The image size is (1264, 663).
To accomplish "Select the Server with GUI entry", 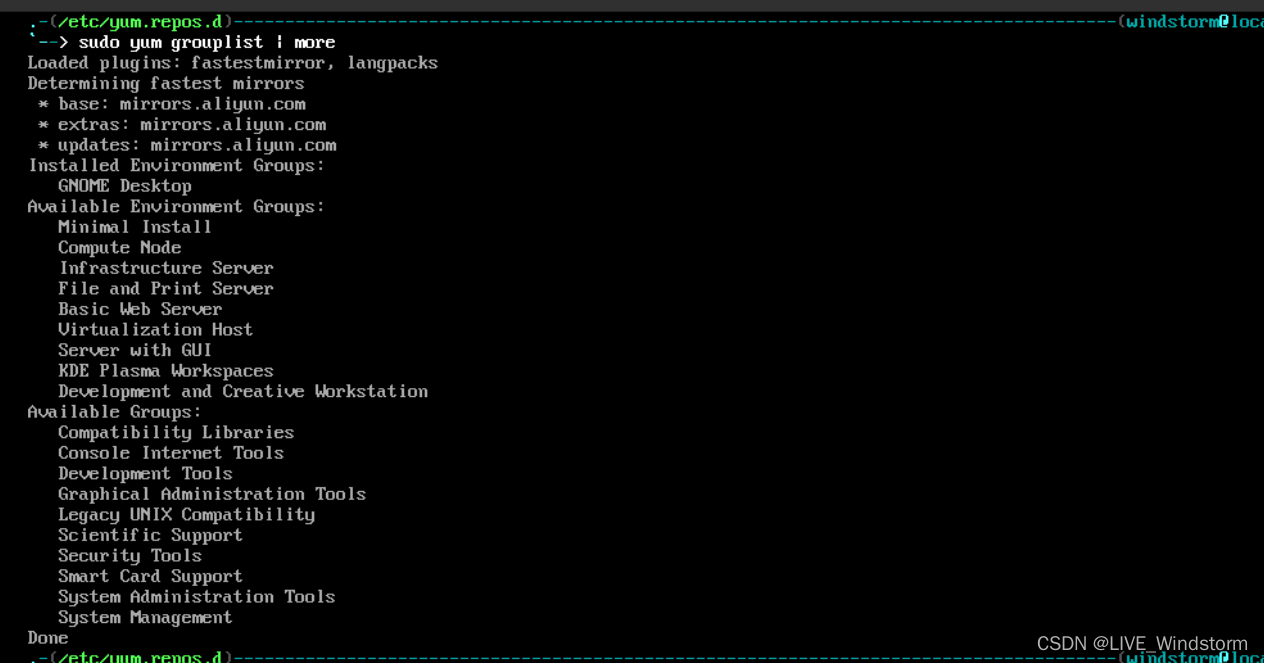I will [135, 350].
